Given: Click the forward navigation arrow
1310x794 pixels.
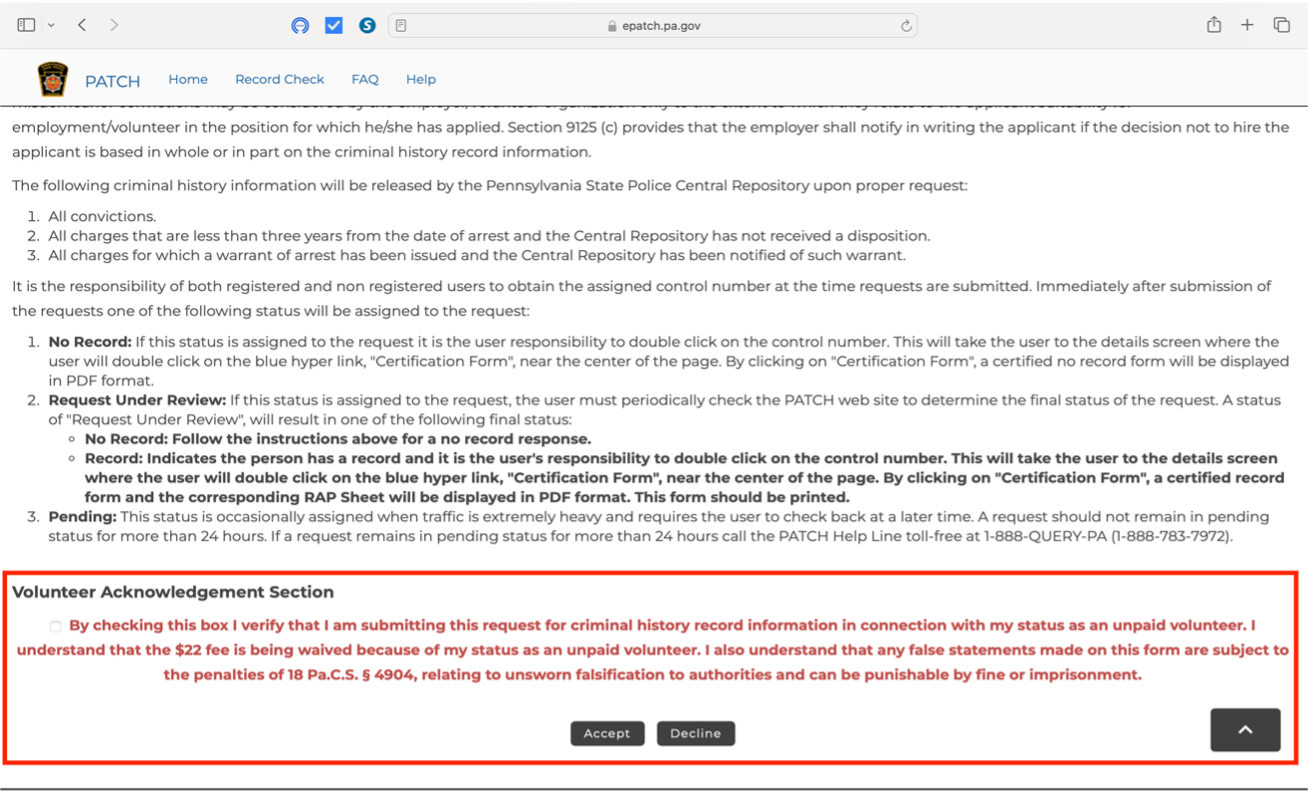Looking at the screenshot, I should tap(114, 25).
